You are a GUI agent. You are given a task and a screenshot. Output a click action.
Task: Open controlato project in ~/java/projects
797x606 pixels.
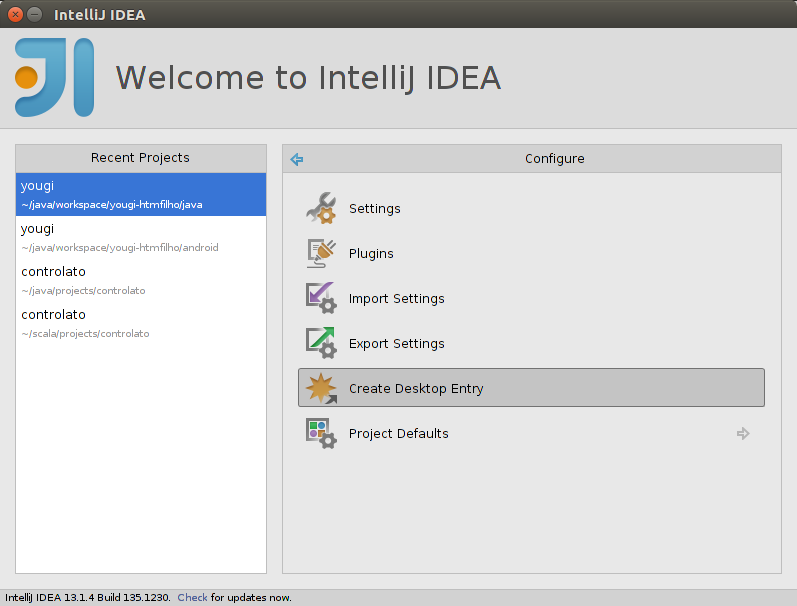coord(141,281)
